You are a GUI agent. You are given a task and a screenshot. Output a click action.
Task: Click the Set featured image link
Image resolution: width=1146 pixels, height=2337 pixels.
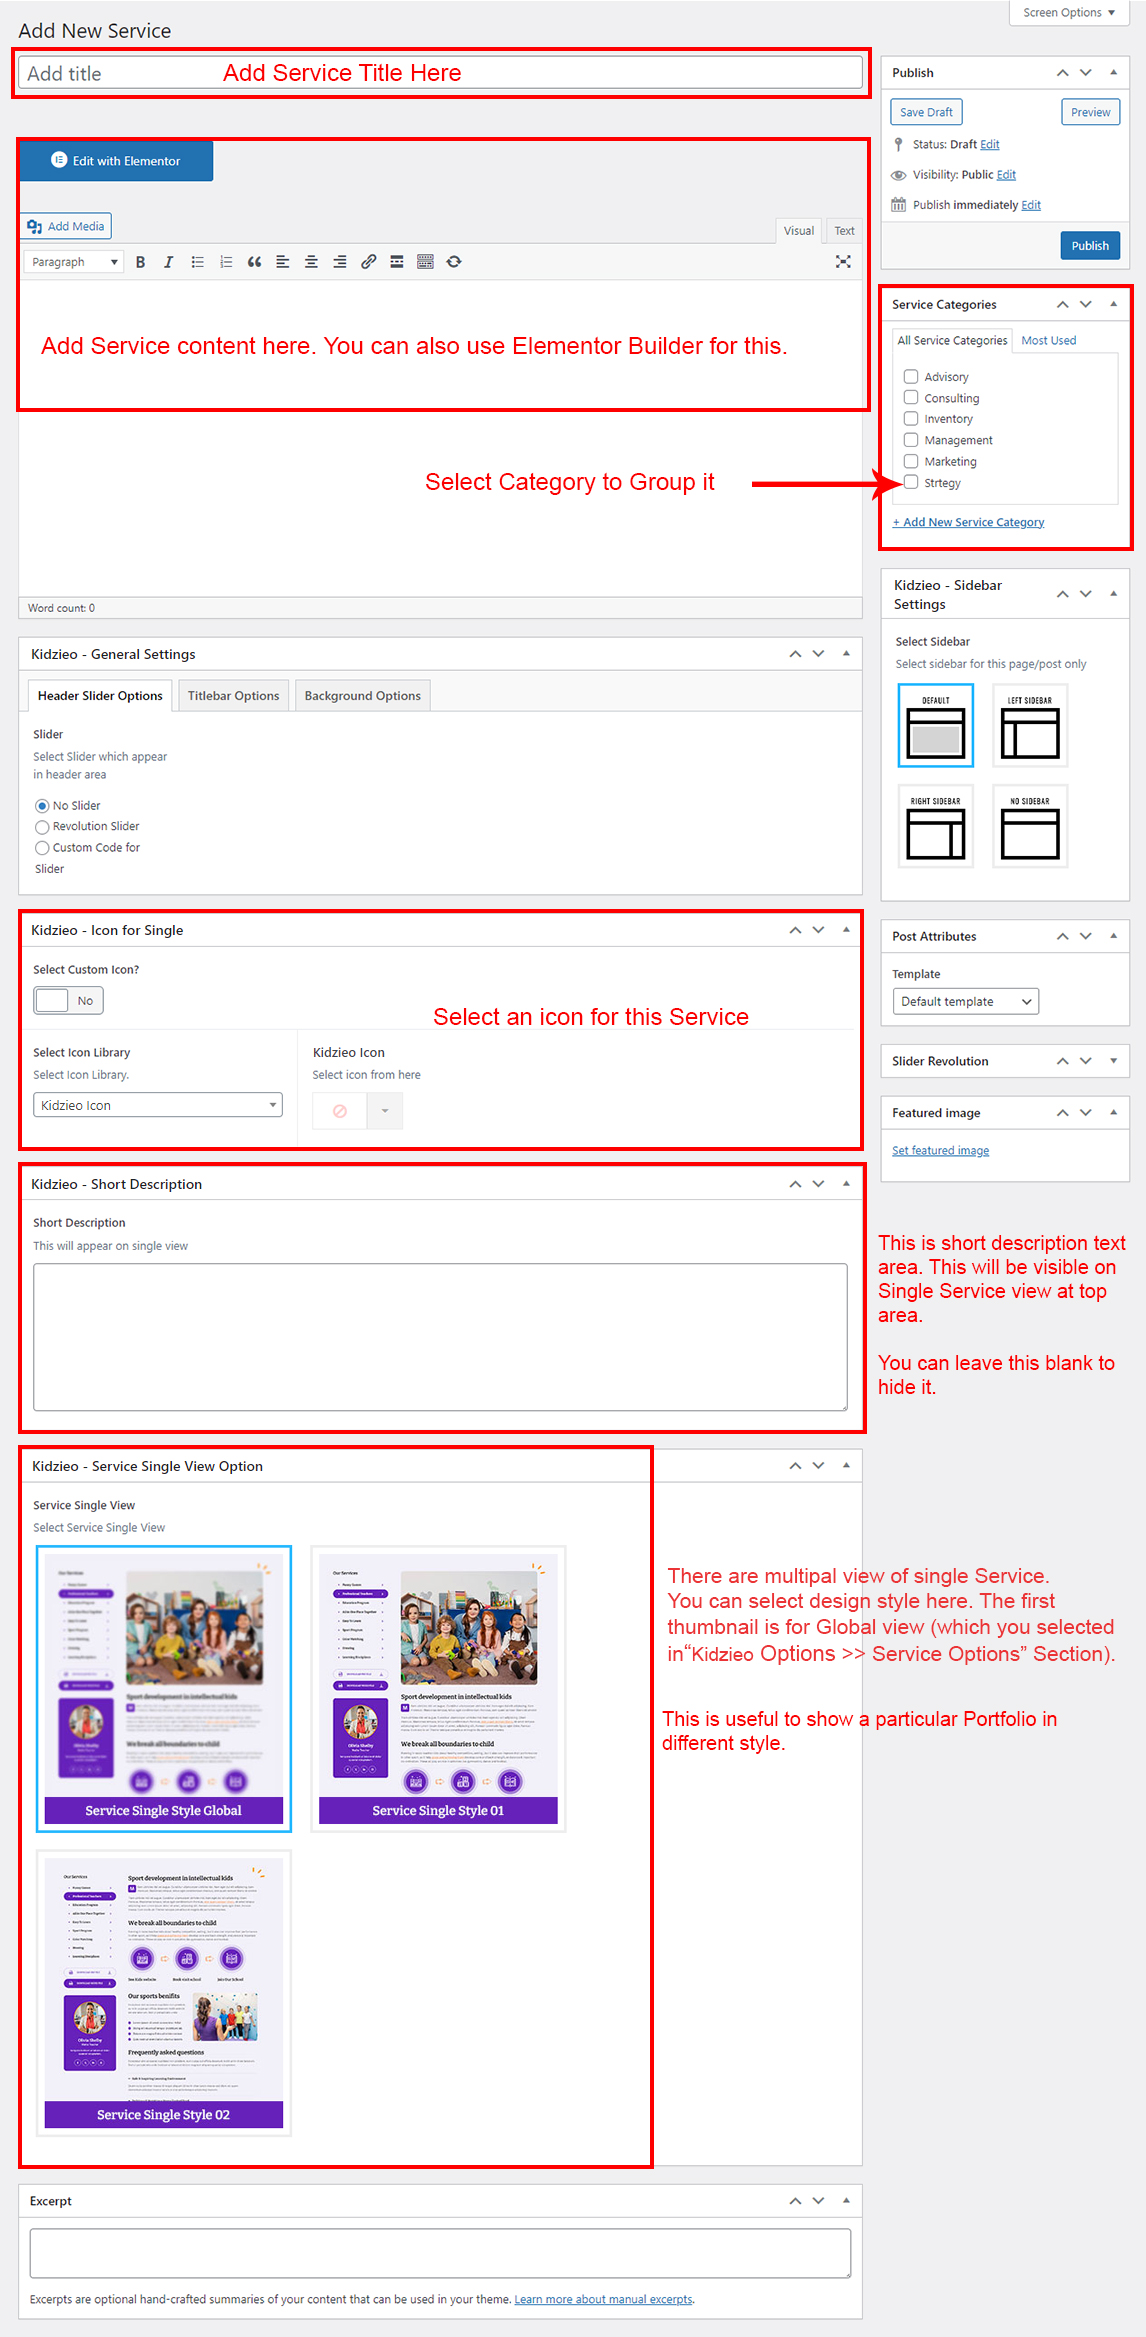940,1151
